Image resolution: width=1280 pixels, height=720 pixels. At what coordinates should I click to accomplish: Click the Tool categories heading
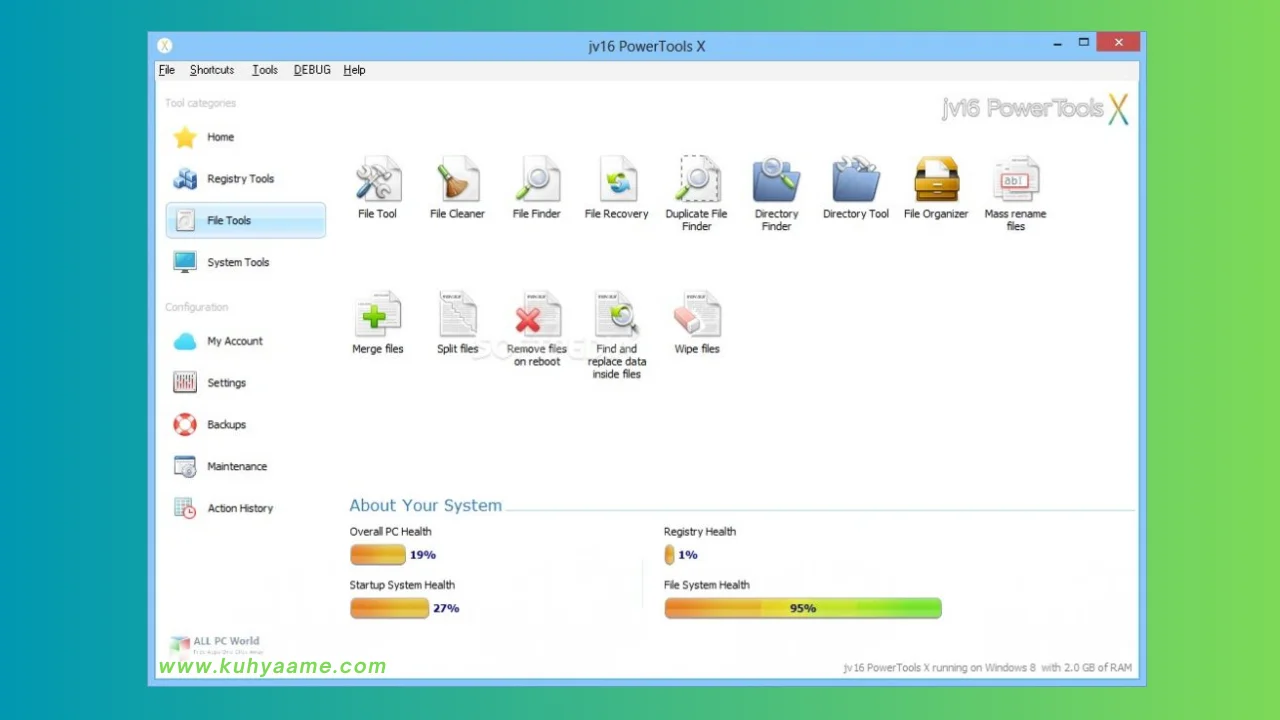click(200, 103)
